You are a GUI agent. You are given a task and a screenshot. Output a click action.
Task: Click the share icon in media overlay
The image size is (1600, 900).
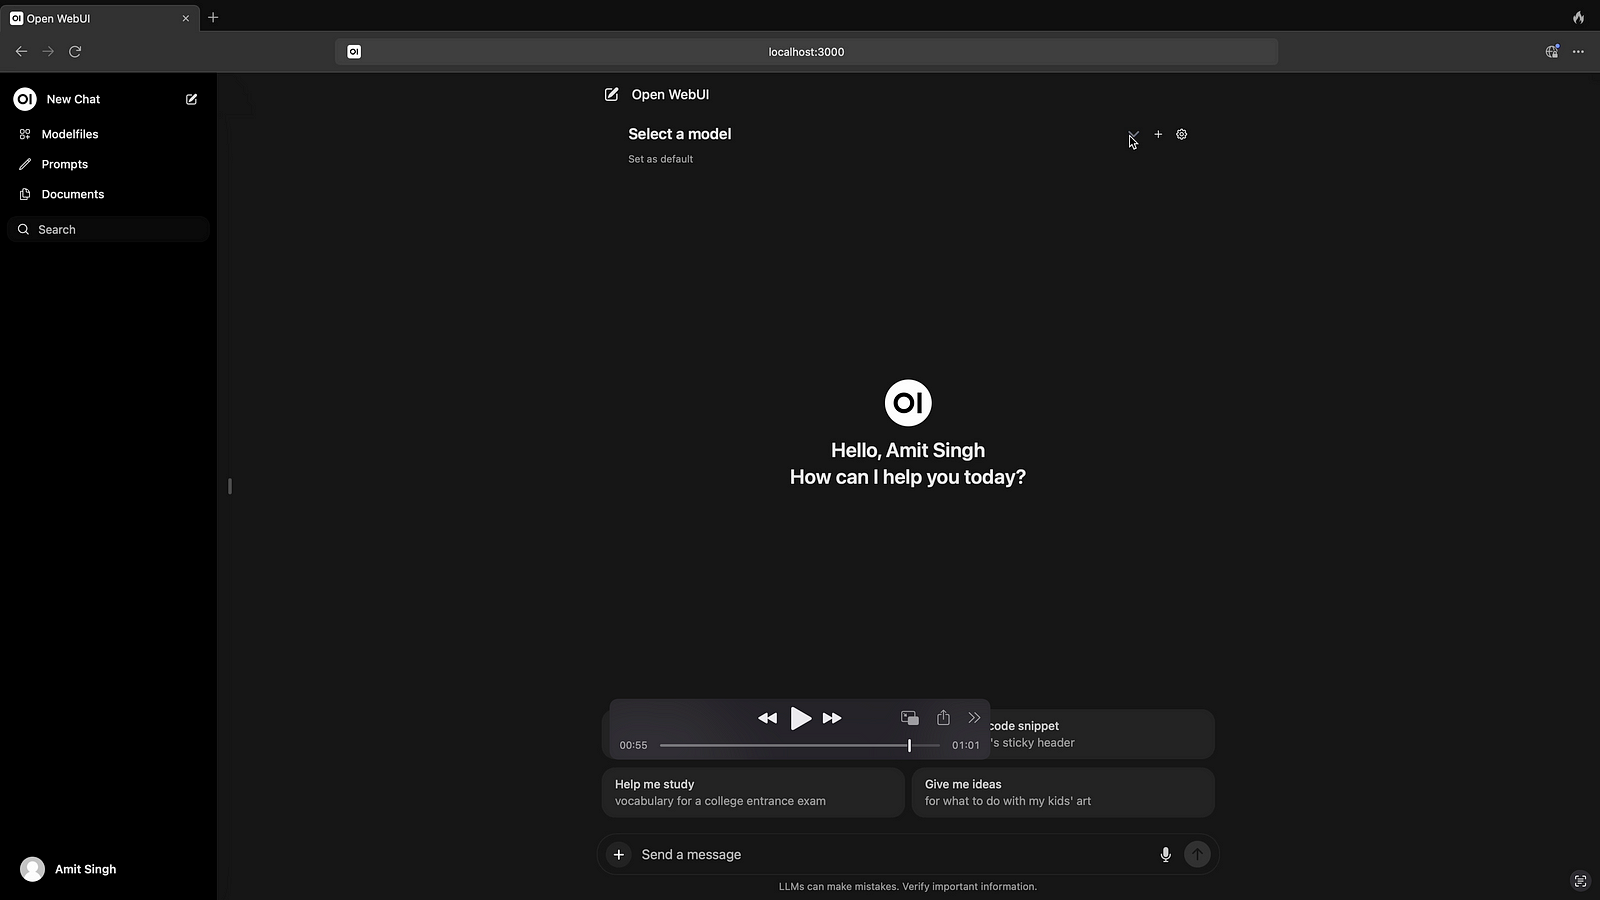coord(943,718)
